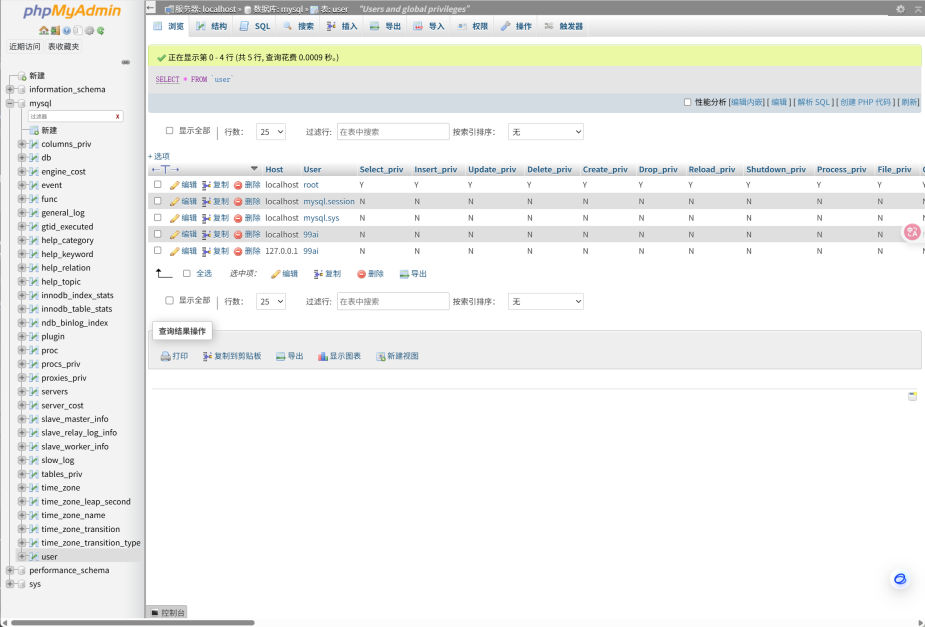This screenshot has width=925, height=627.
Task: Sort by Select_priv column header
Action: (381, 169)
